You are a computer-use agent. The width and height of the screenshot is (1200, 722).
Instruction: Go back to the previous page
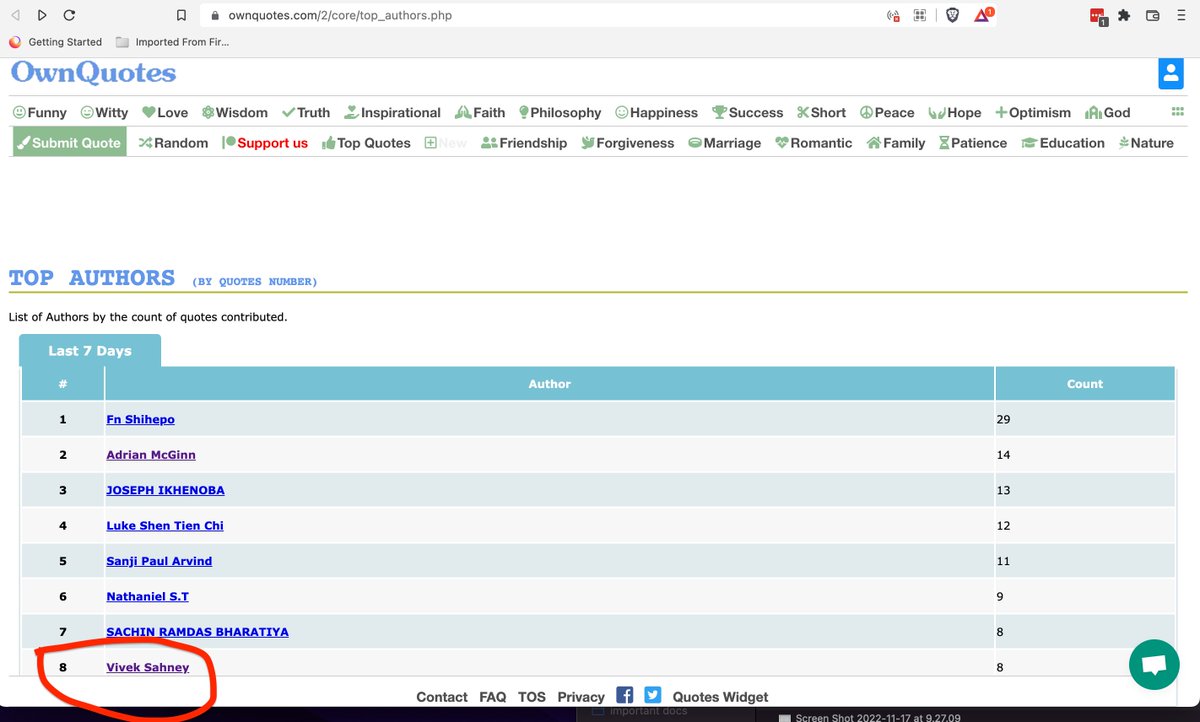(x=15, y=15)
